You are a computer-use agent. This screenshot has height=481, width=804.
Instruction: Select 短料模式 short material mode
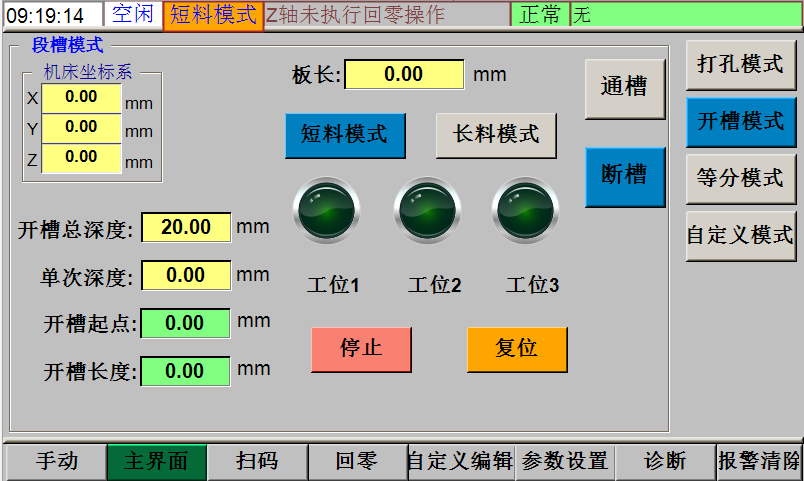click(x=345, y=135)
